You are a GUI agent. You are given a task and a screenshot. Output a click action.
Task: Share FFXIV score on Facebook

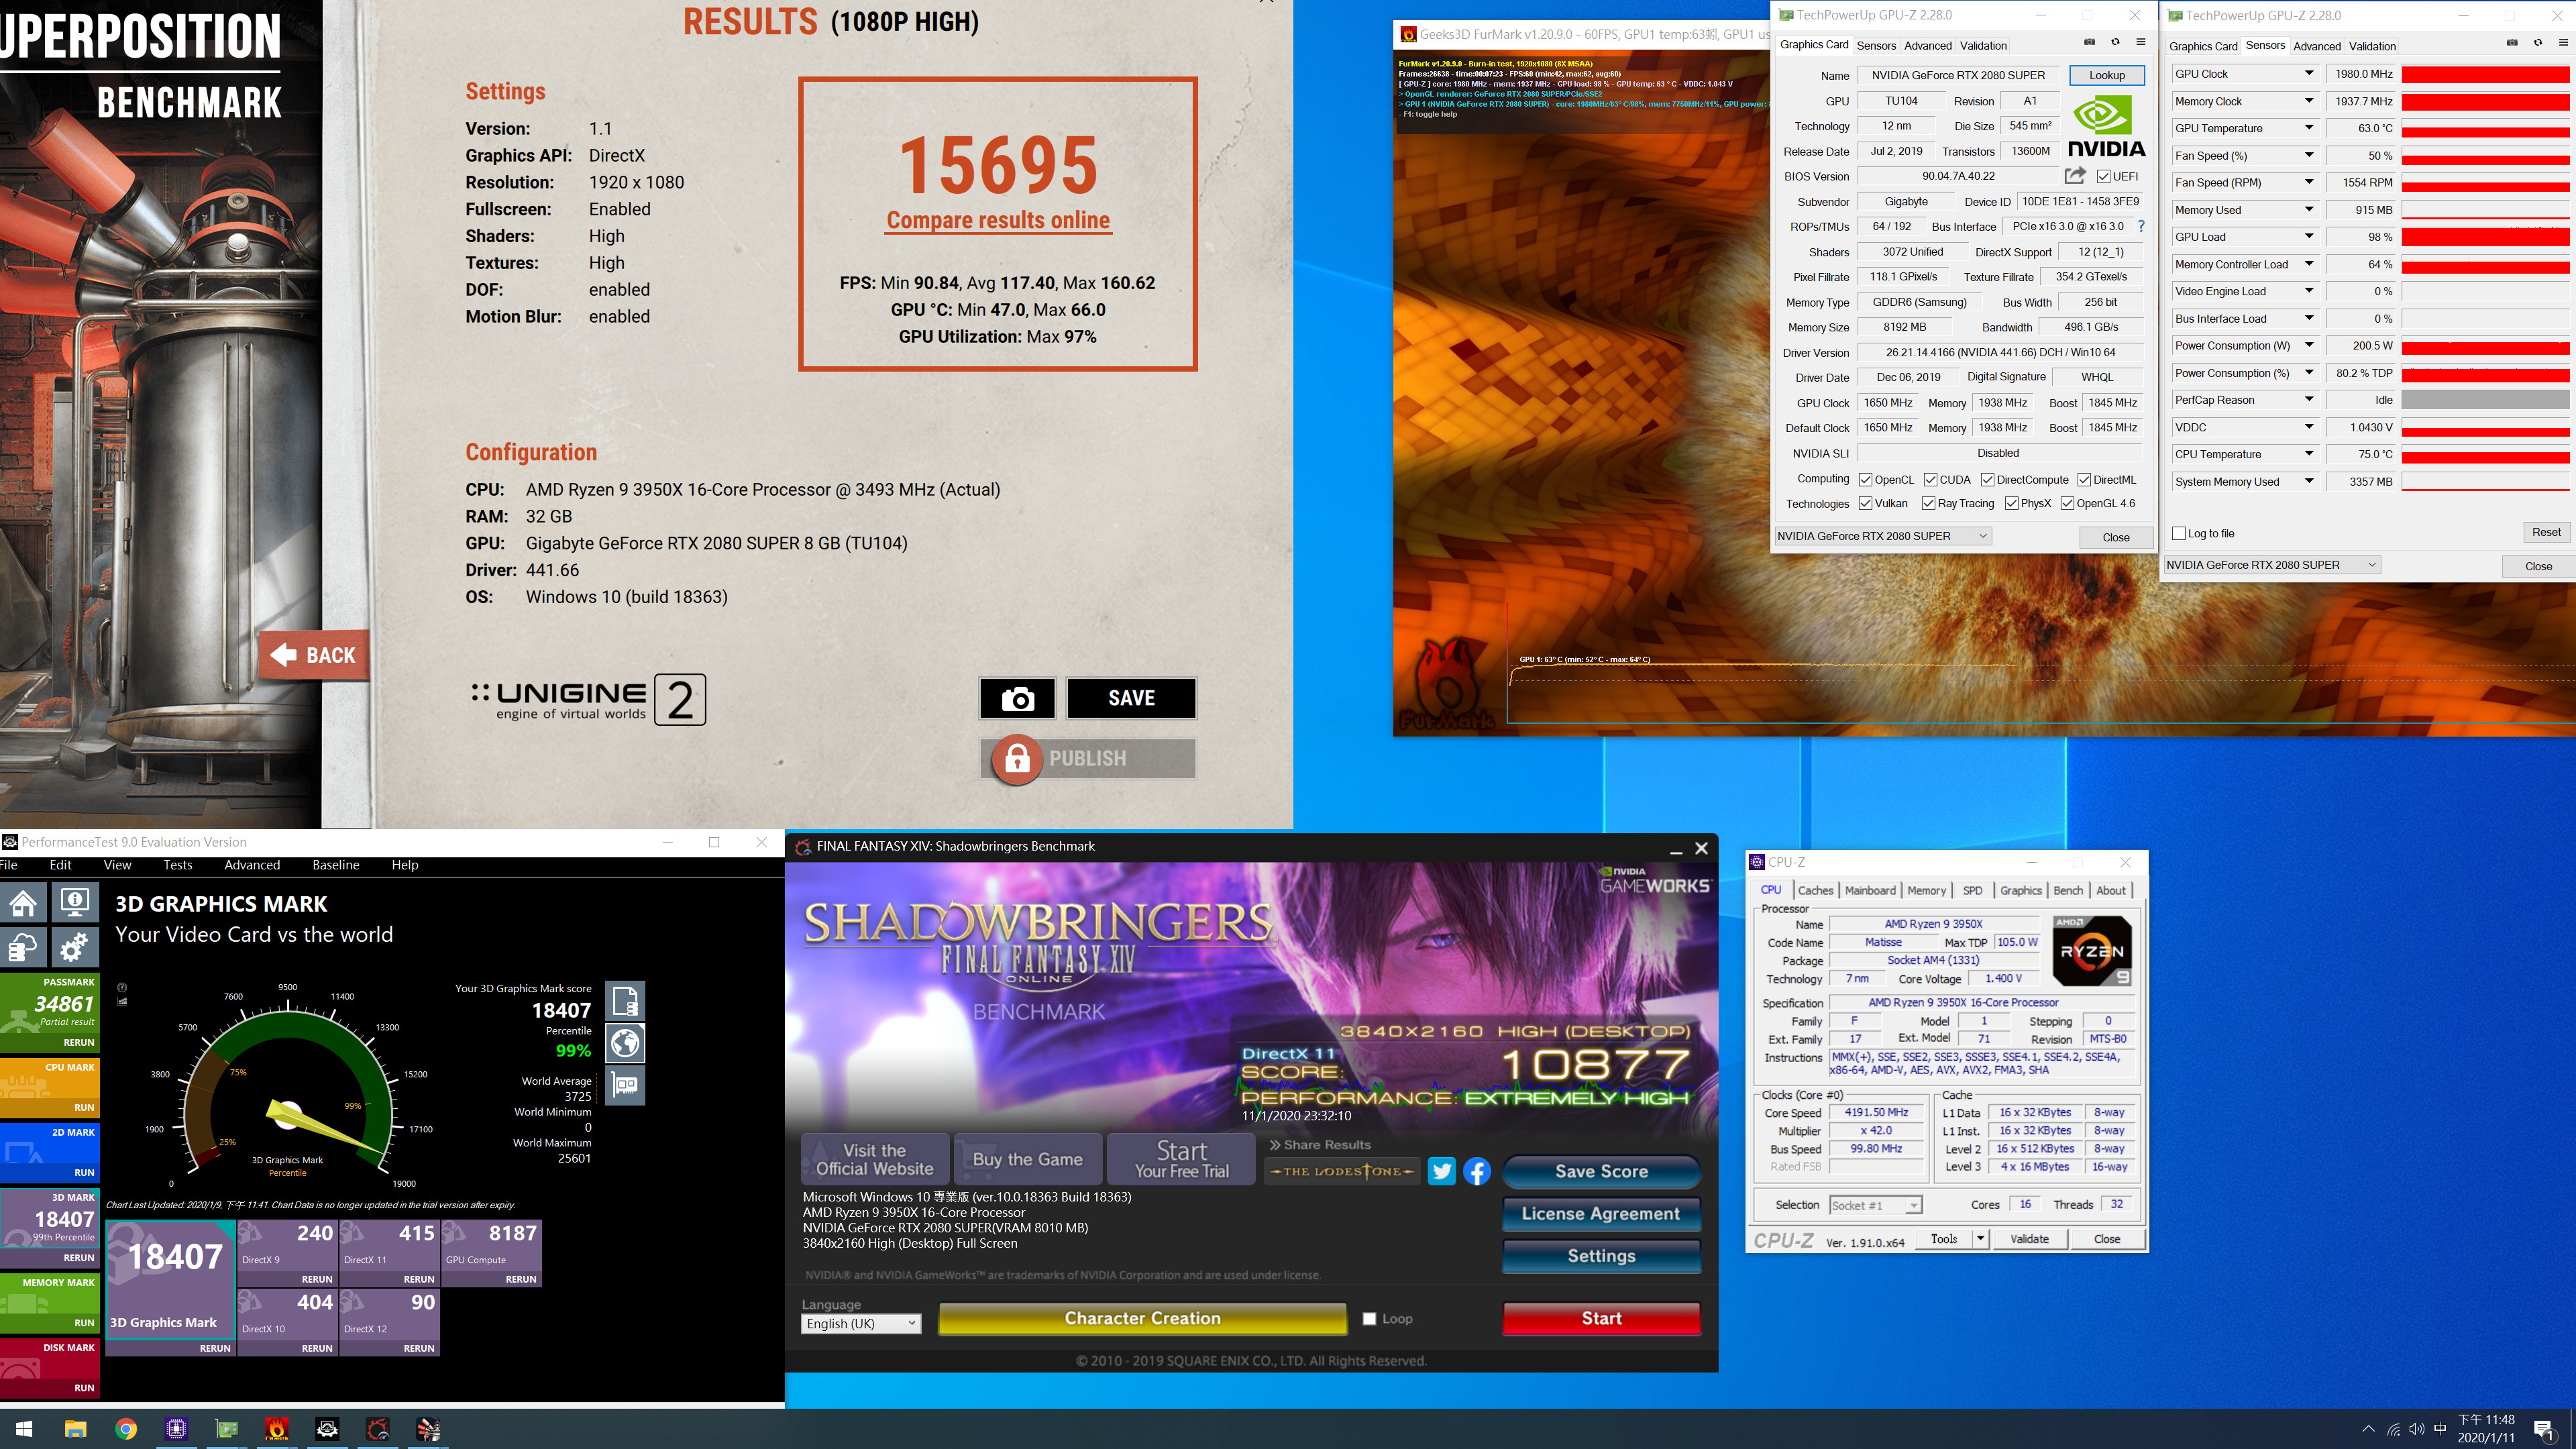click(1477, 1171)
